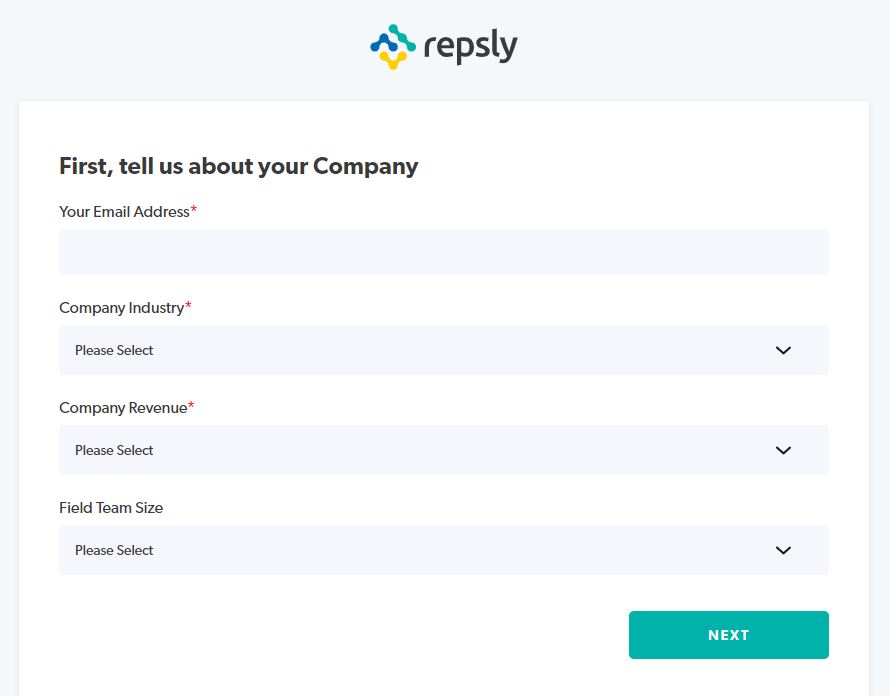Click 'Please Select' under Company Revenue
The image size is (890, 696).
114,450
